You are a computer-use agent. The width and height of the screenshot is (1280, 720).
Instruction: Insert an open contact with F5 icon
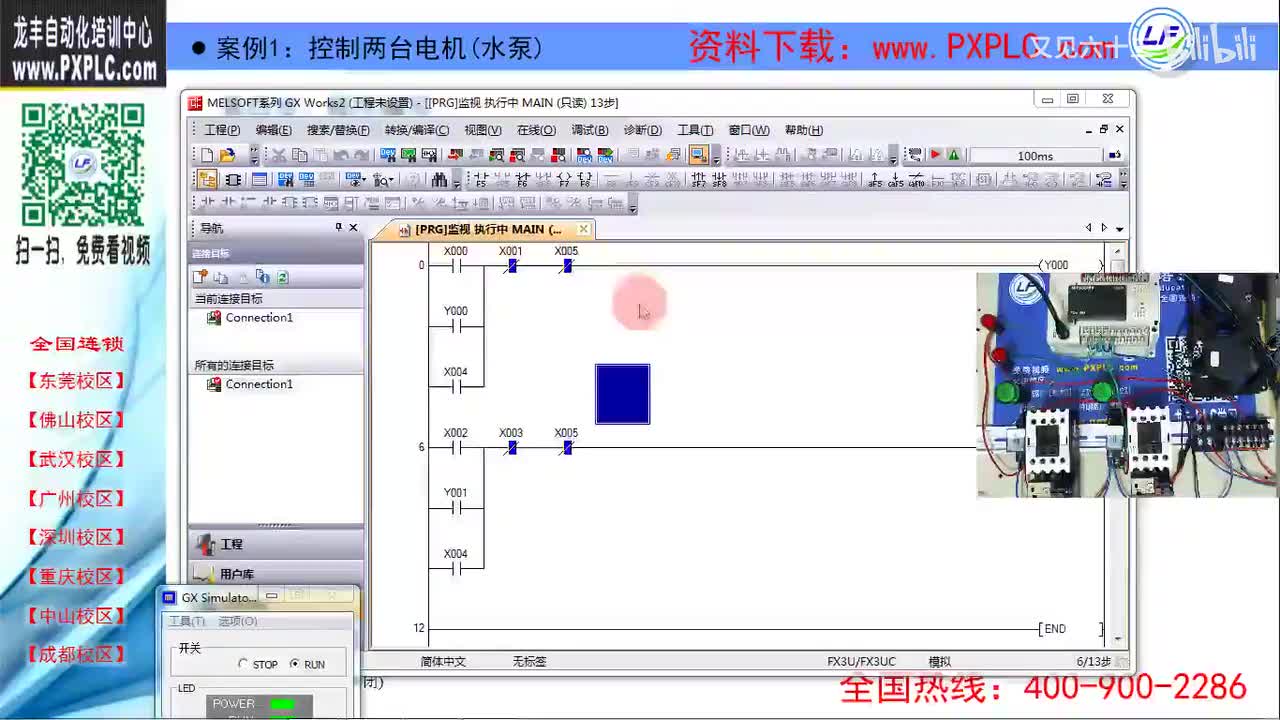(x=482, y=180)
